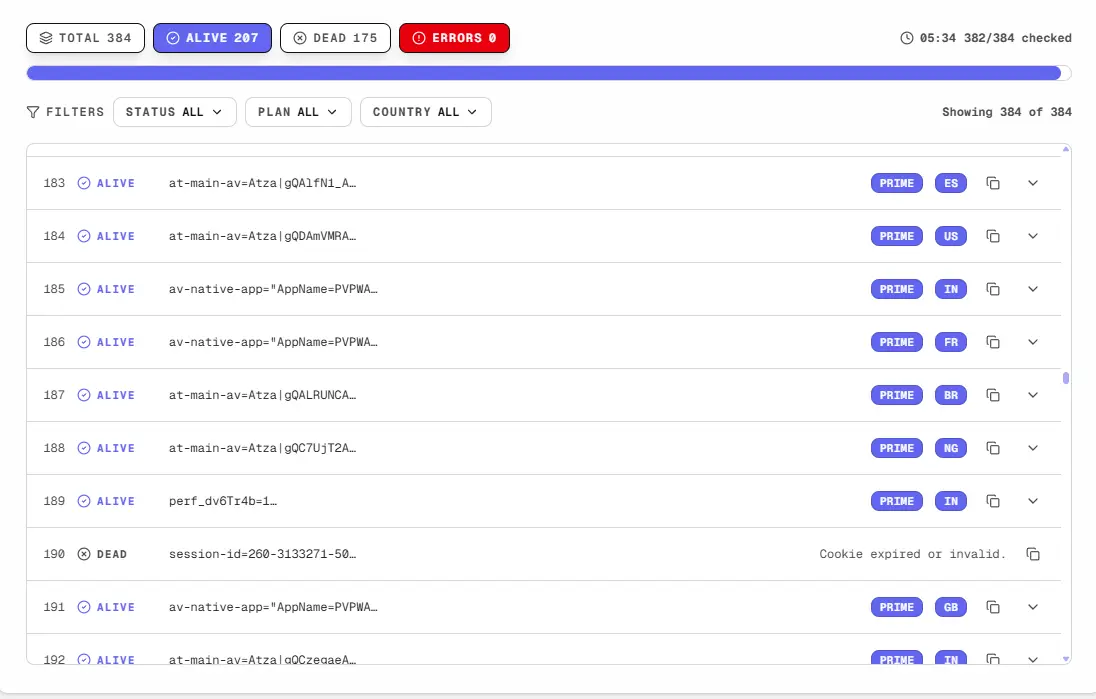The height and width of the screenshot is (699, 1096).
Task: Click the scrollbar up arrow
Action: (1066, 149)
